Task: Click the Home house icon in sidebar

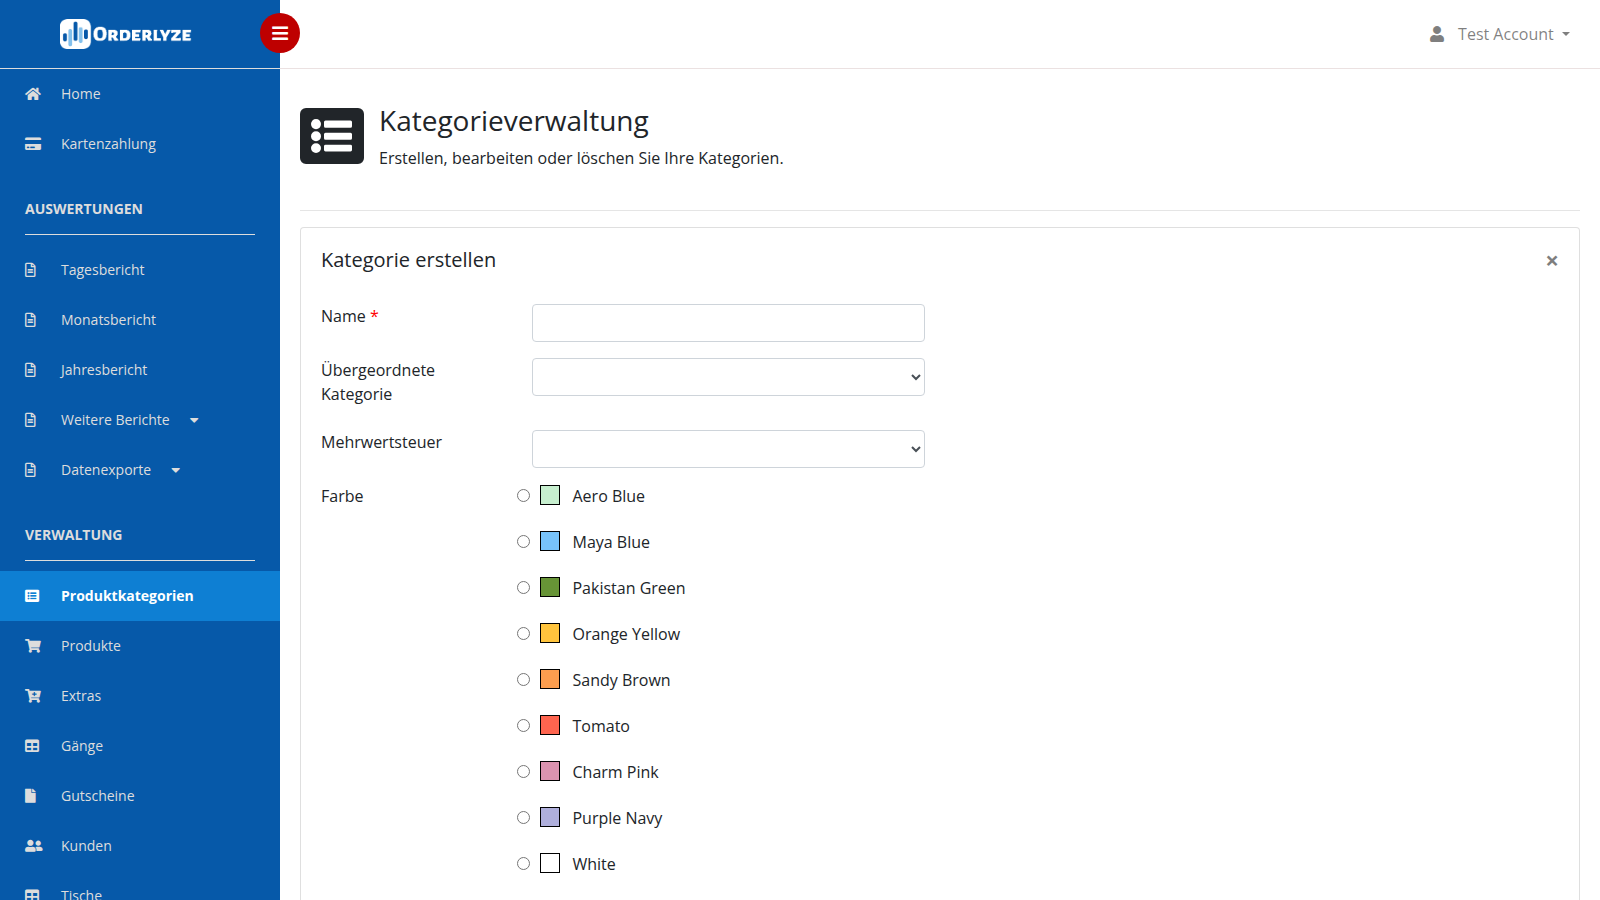Action: coord(33,94)
